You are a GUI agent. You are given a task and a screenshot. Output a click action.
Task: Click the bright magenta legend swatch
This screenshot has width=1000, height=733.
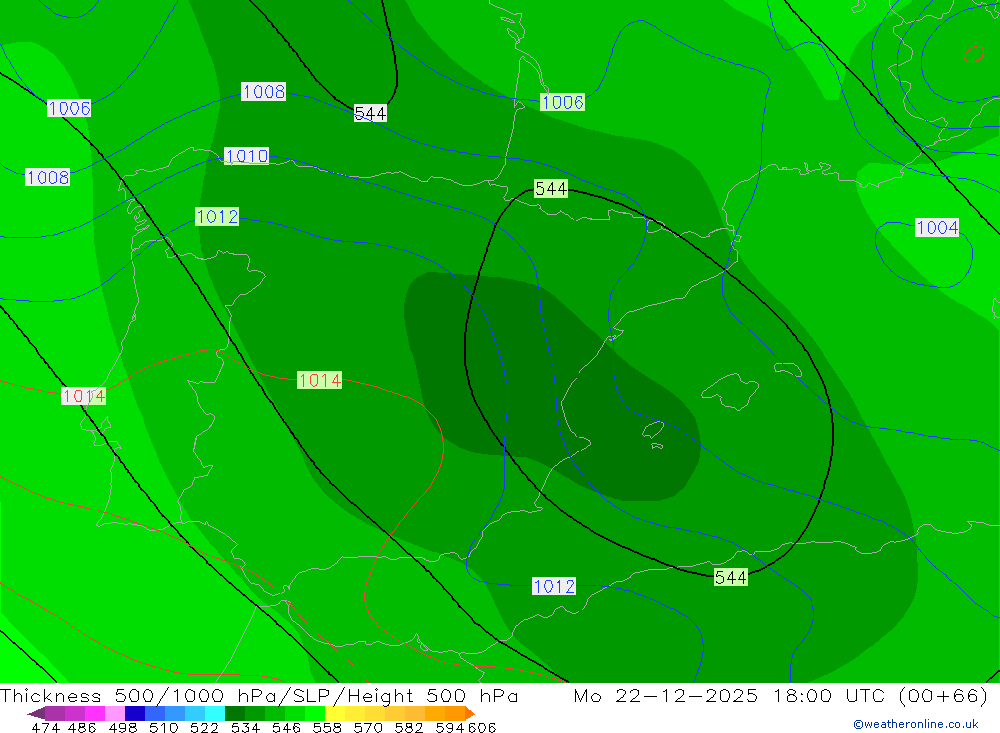[94, 713]
